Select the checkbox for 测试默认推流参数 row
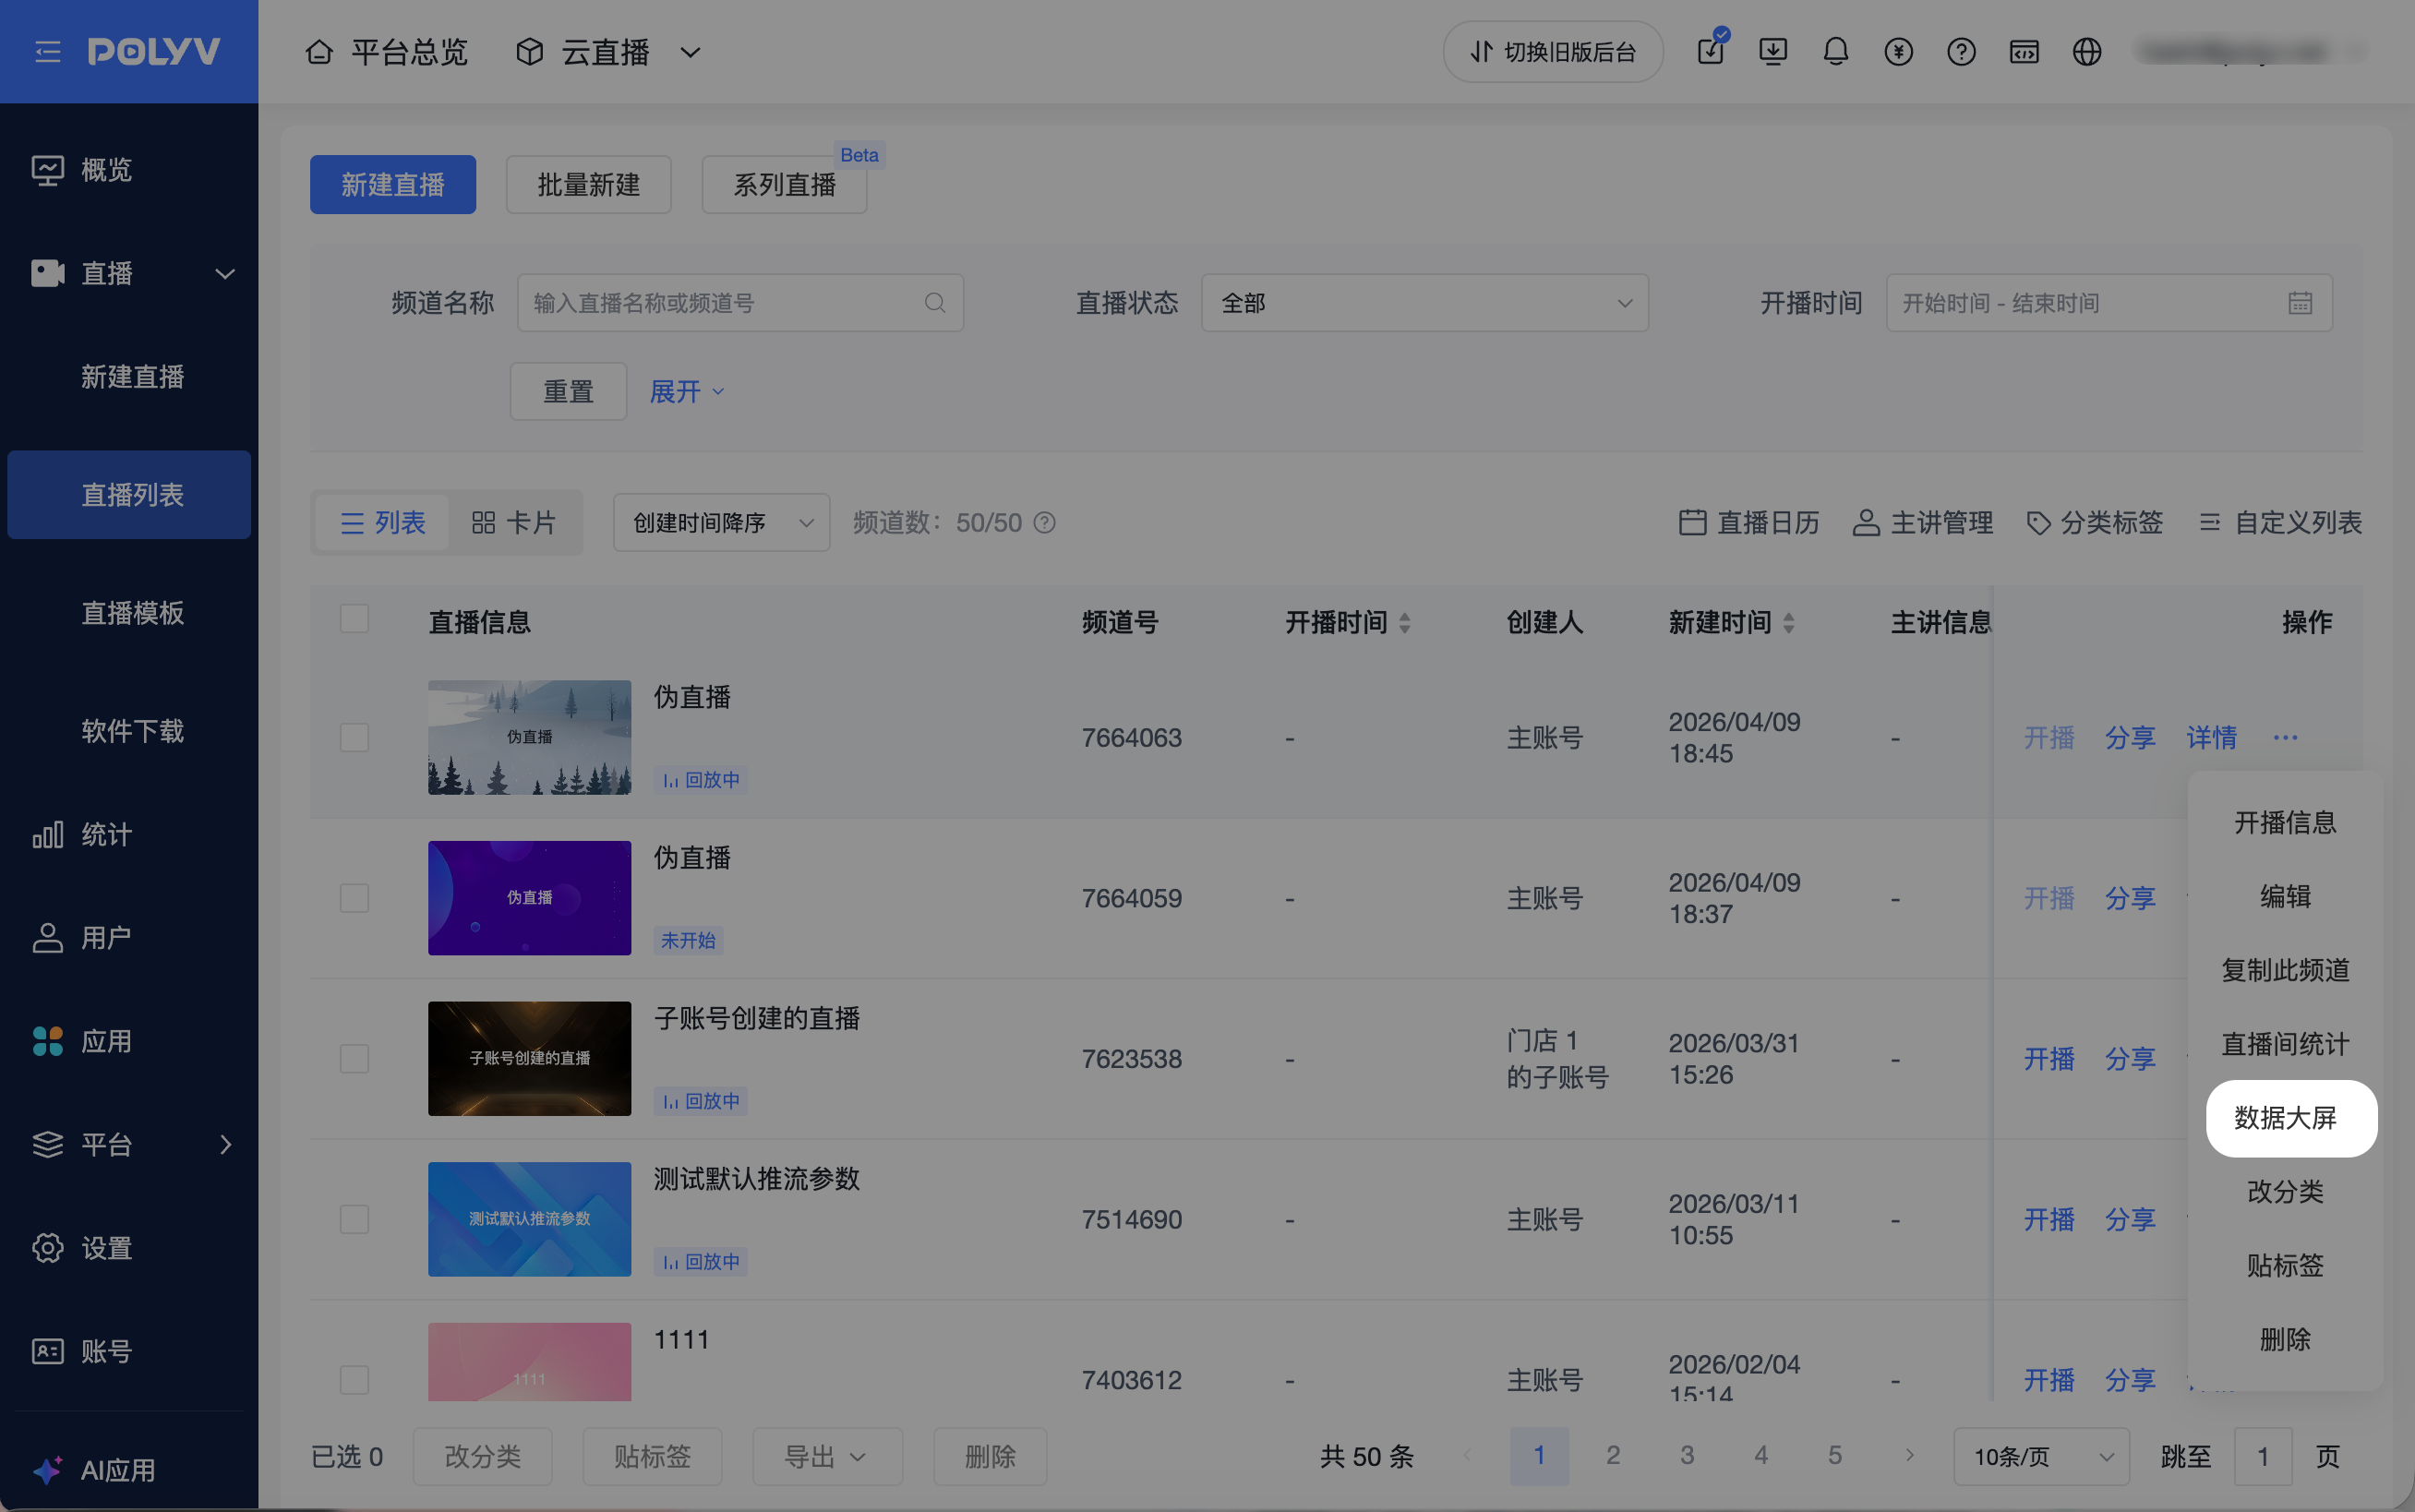2415x1512 pixels. [x=354, y=1219]
